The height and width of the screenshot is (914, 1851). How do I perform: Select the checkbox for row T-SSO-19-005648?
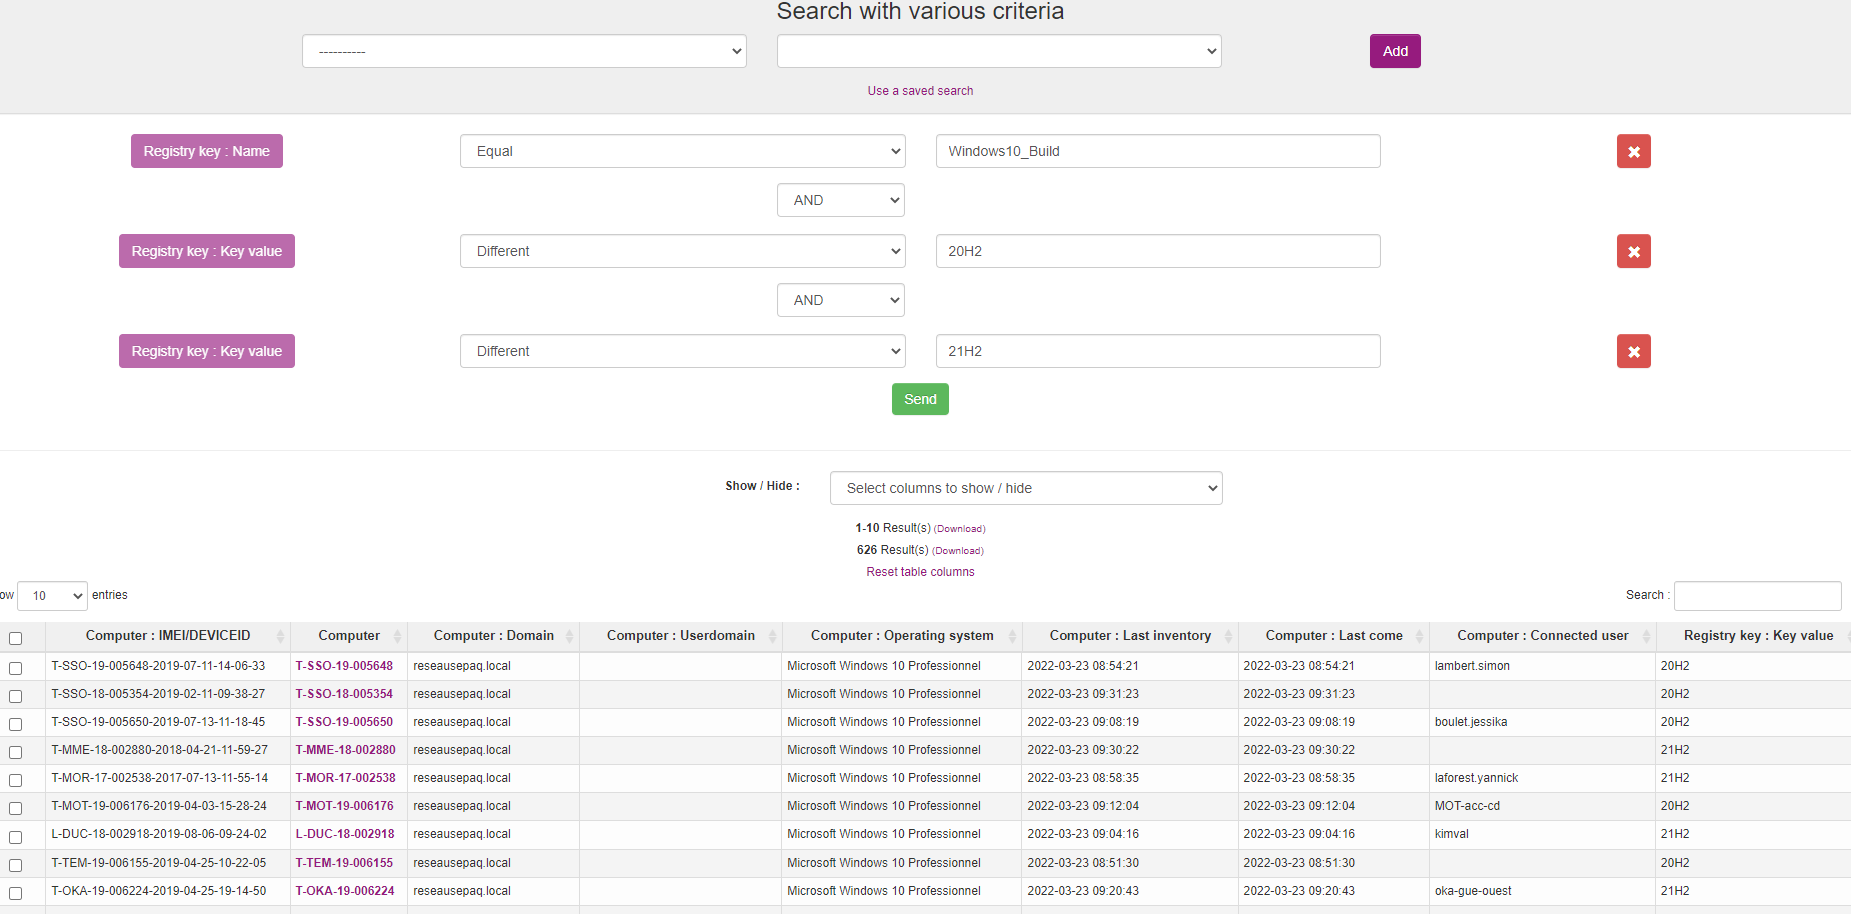pyautogui.click(x=15, y=667)
